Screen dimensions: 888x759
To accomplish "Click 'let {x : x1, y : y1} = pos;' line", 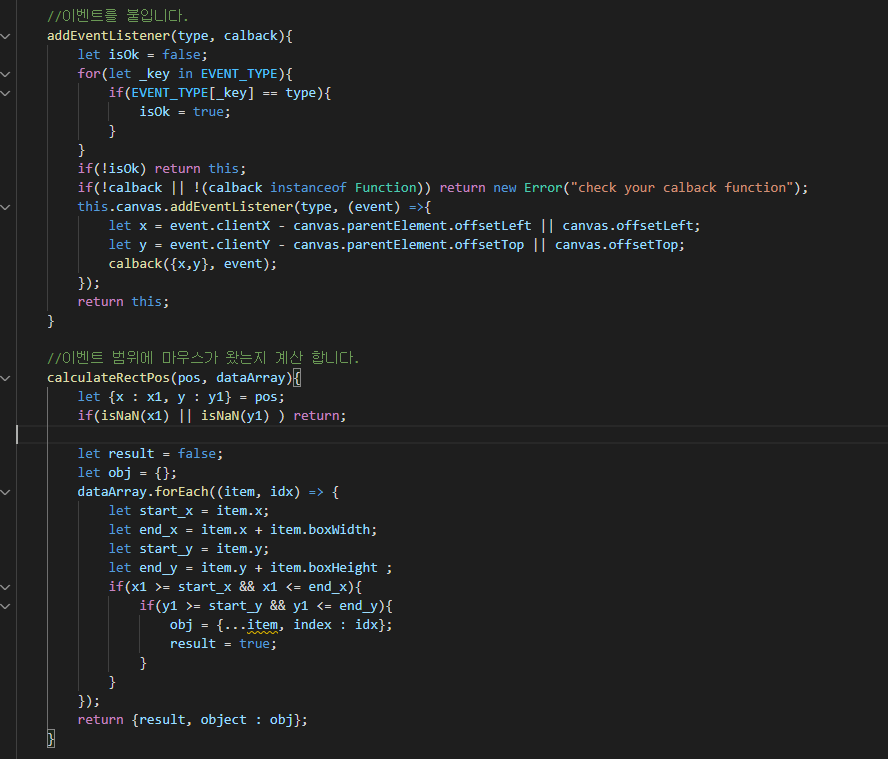I will [x=181, y=396].
